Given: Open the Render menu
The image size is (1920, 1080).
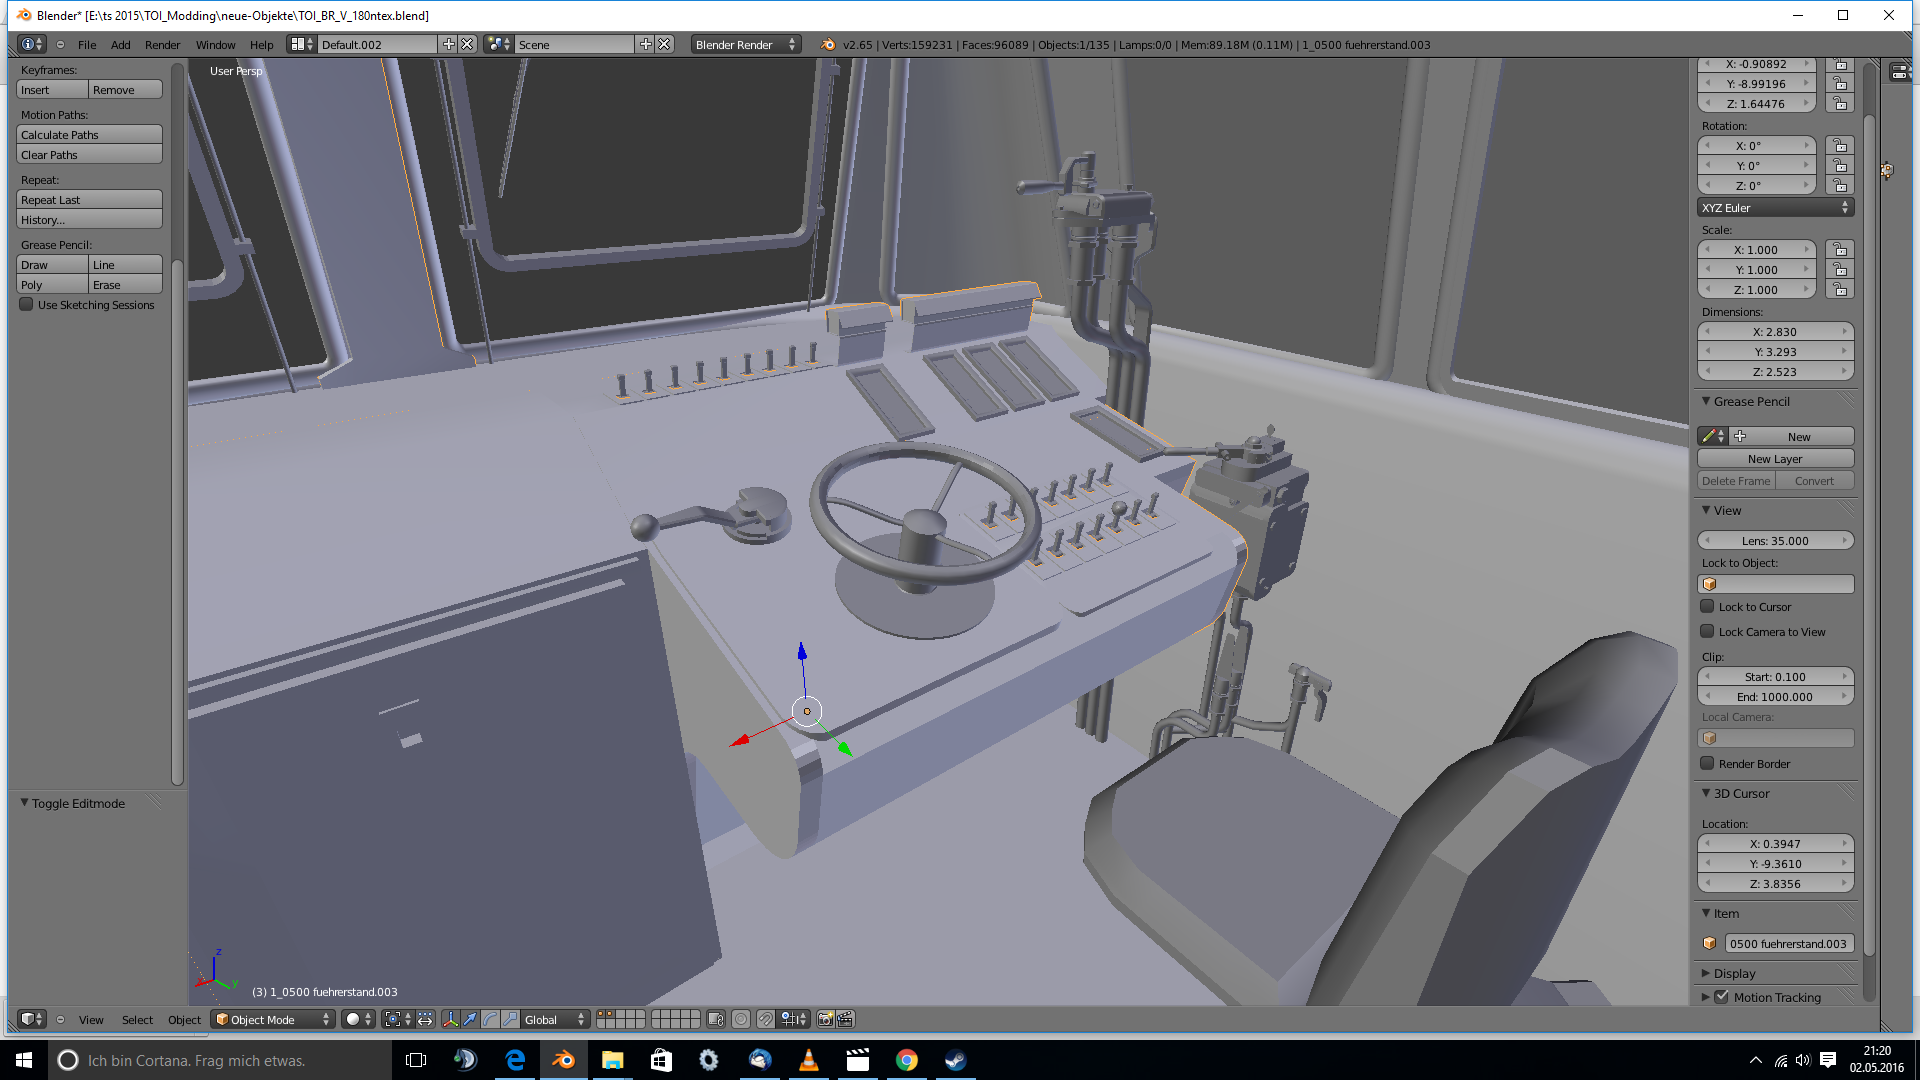Looking at the screenshot, I should pos(162,45).
